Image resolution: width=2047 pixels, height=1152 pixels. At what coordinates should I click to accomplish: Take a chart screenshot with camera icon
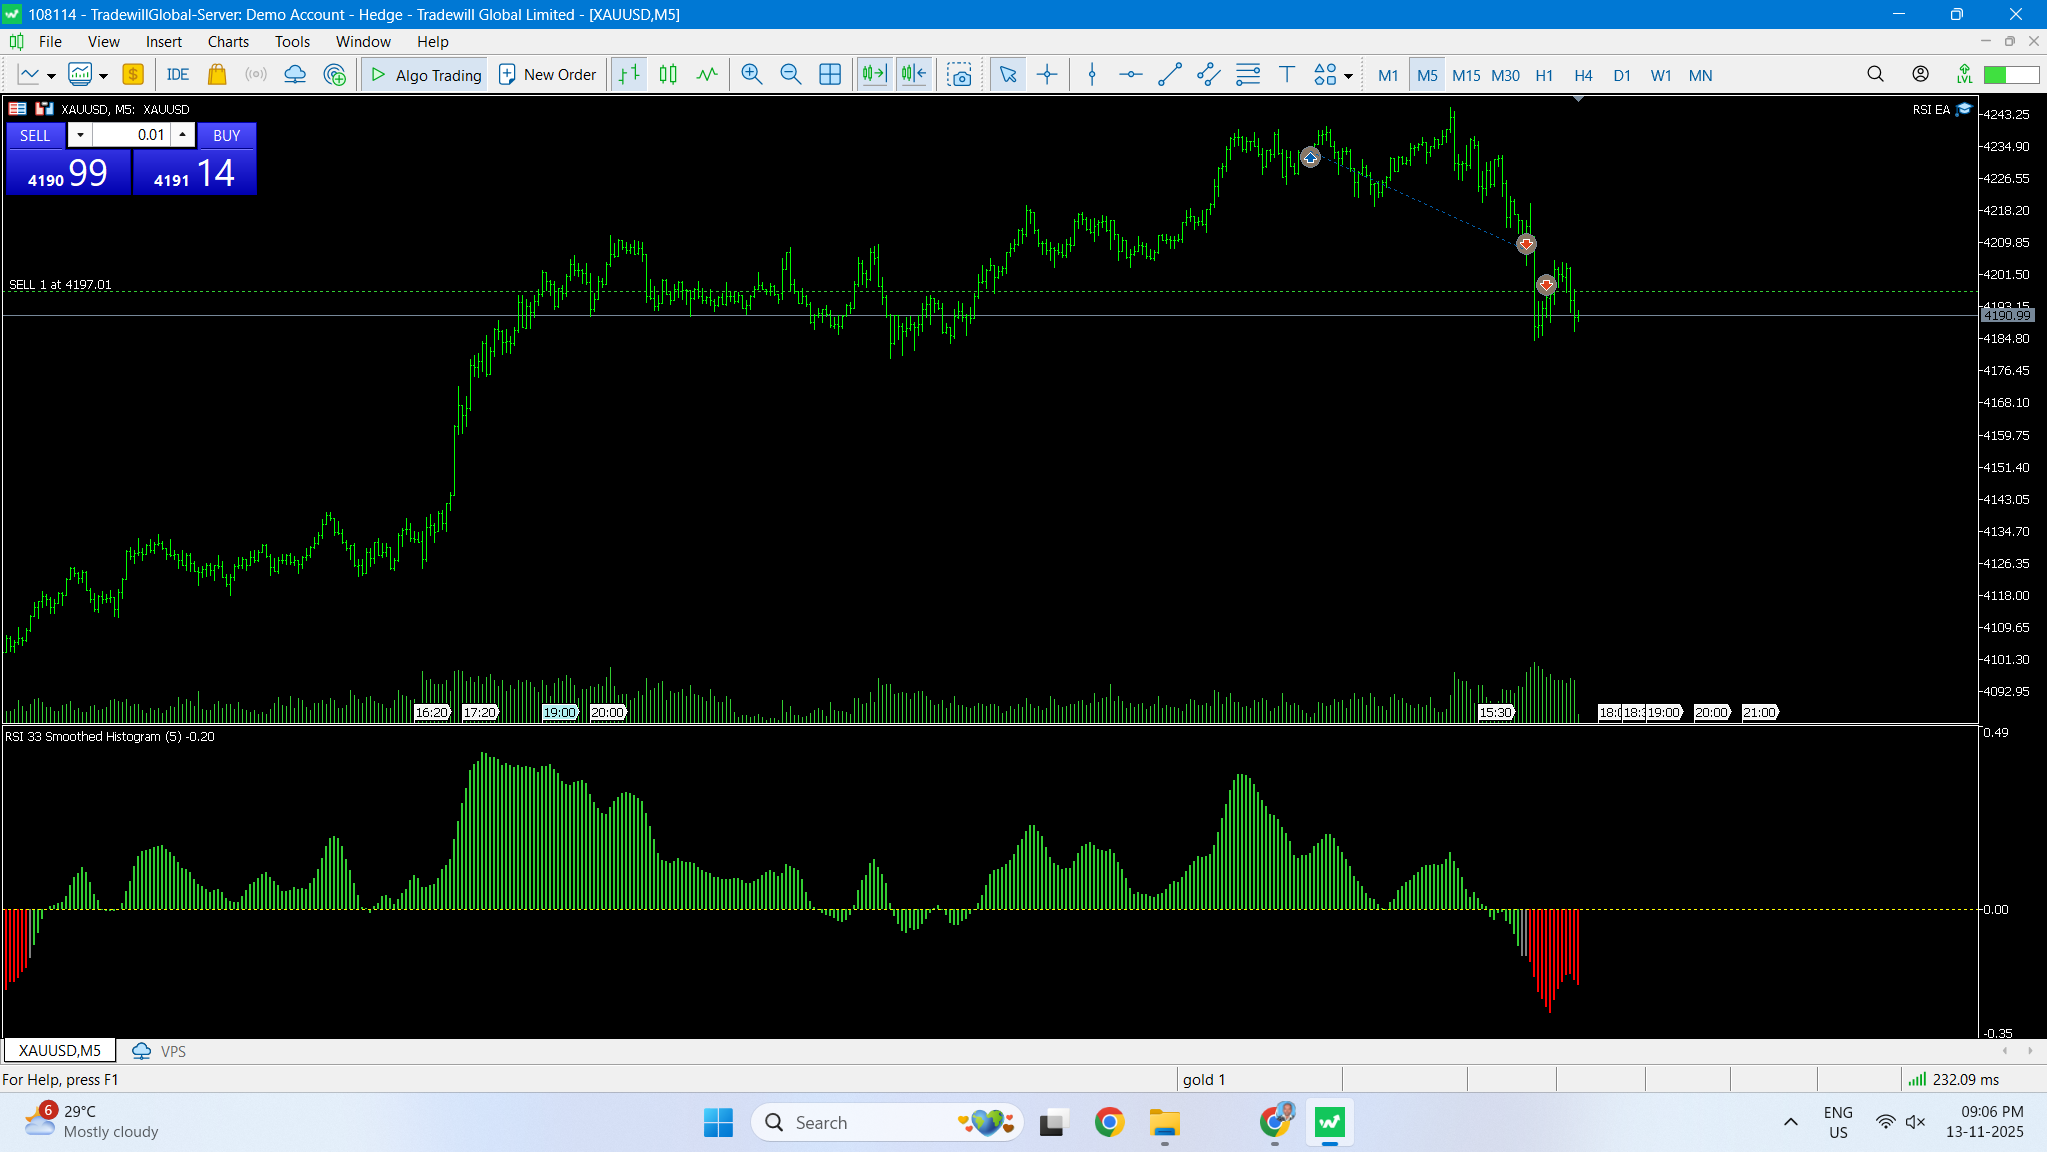point(959,75)
